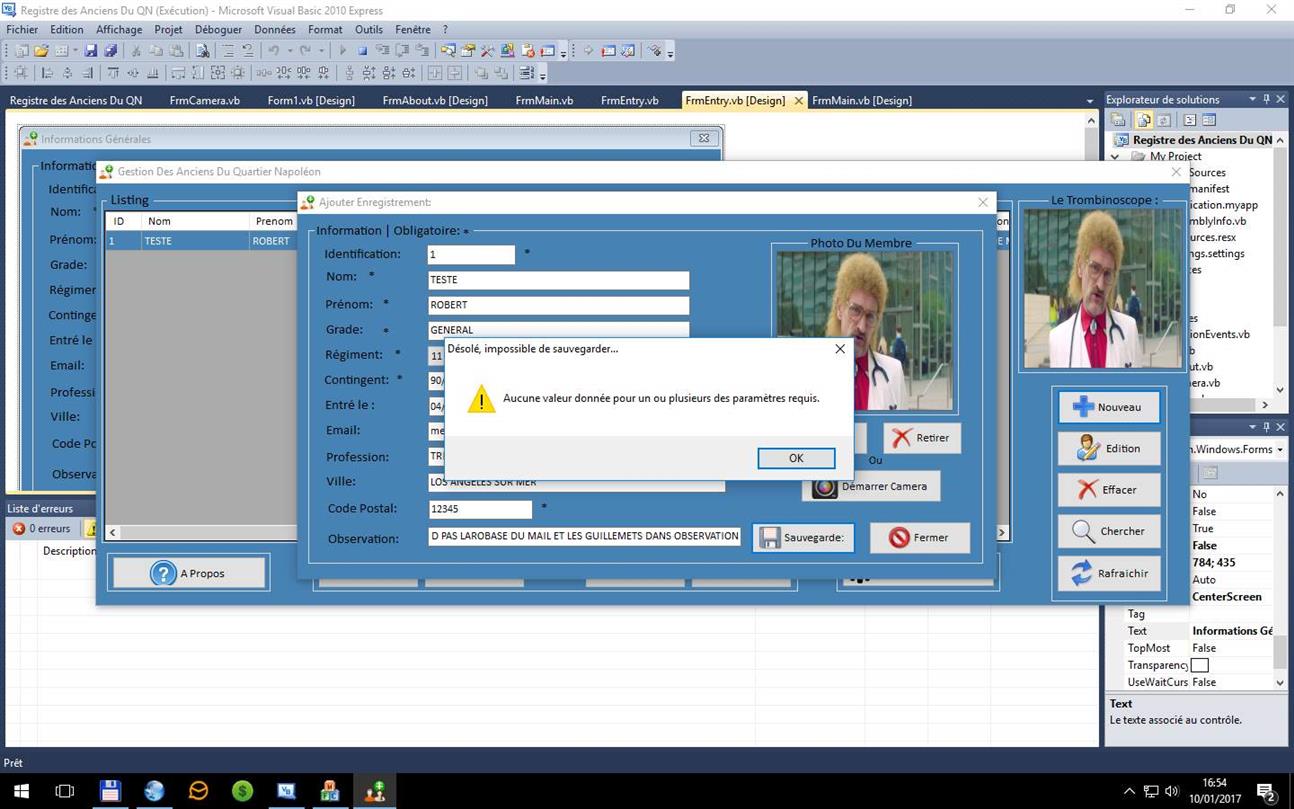
Task: Open the Affichage menu
Action: 119,30
